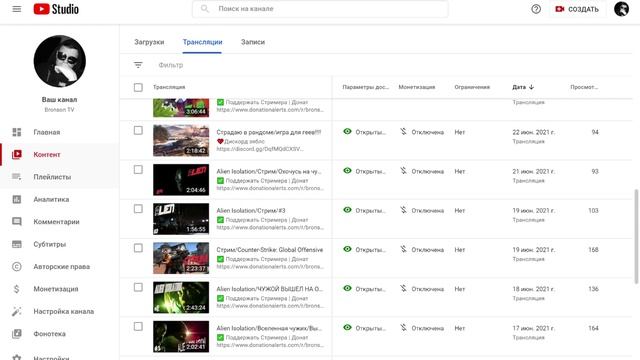Click monetization-off icon for 18 июн. stream

[403, 288]
